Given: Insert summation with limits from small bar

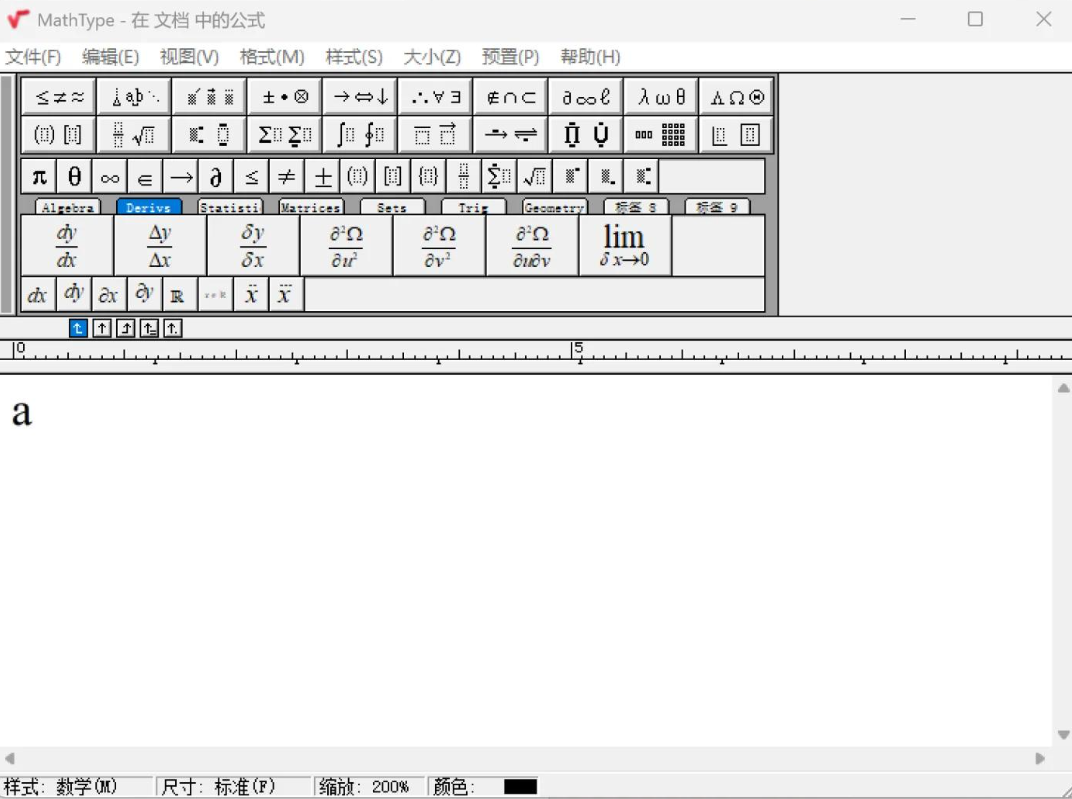Looking at the screenshot, I should point(500,177).
